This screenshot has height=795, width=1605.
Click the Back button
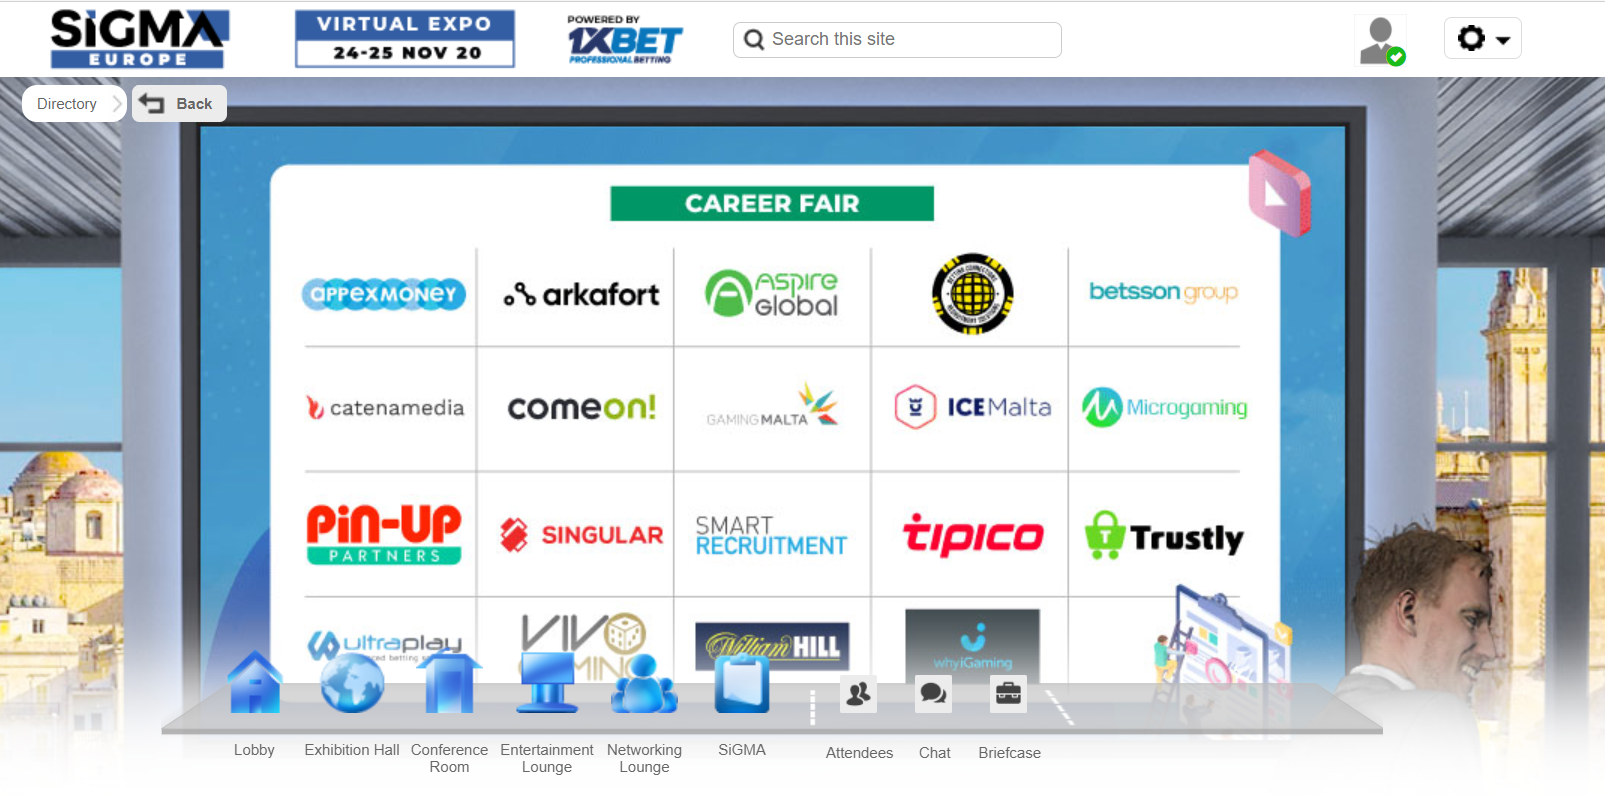point(180,104)
